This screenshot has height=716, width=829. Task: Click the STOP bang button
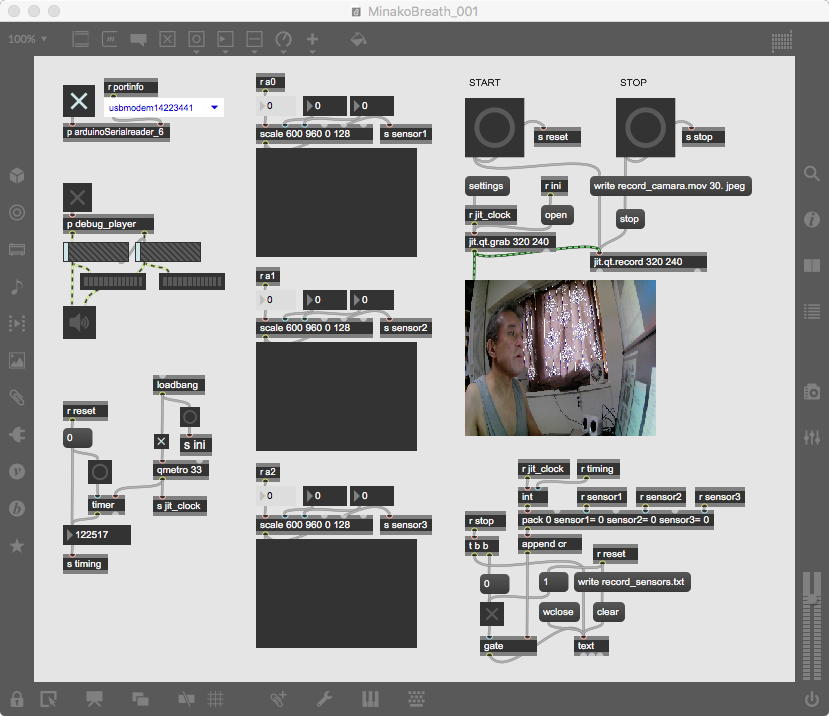pyautogui.click(x=646, y=127)
